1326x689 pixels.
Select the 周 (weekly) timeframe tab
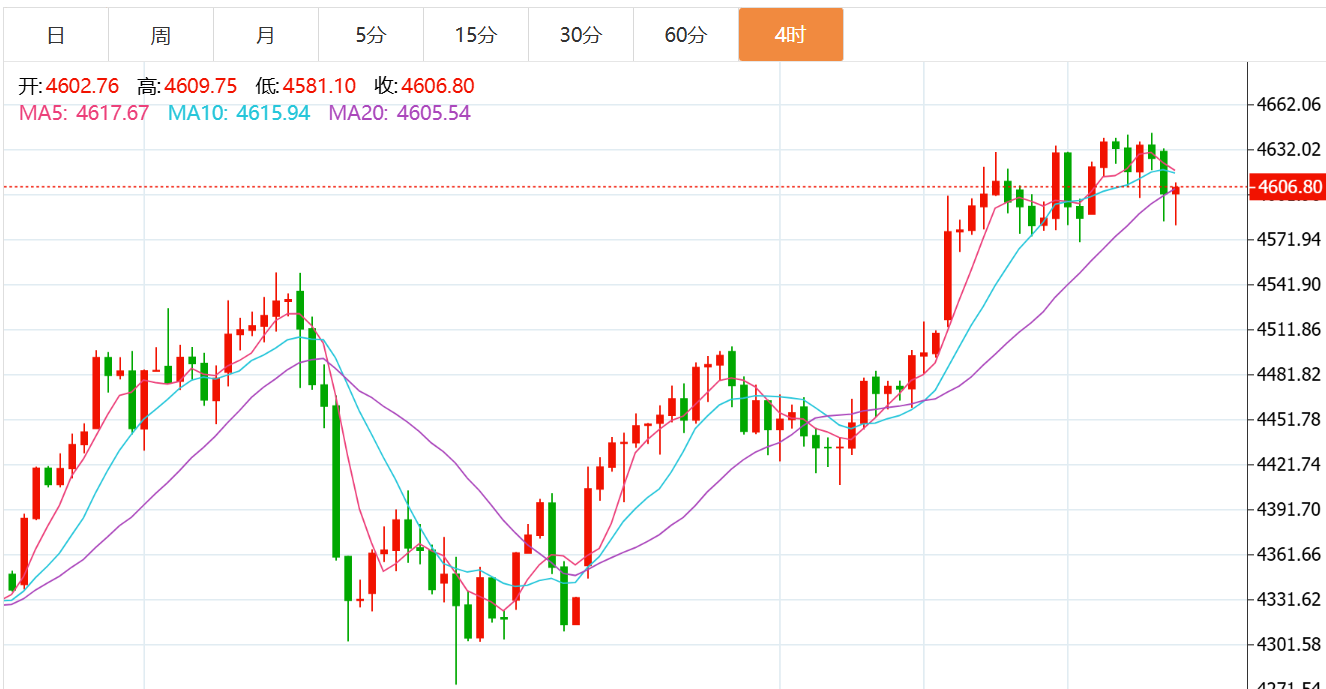[160, 35]
